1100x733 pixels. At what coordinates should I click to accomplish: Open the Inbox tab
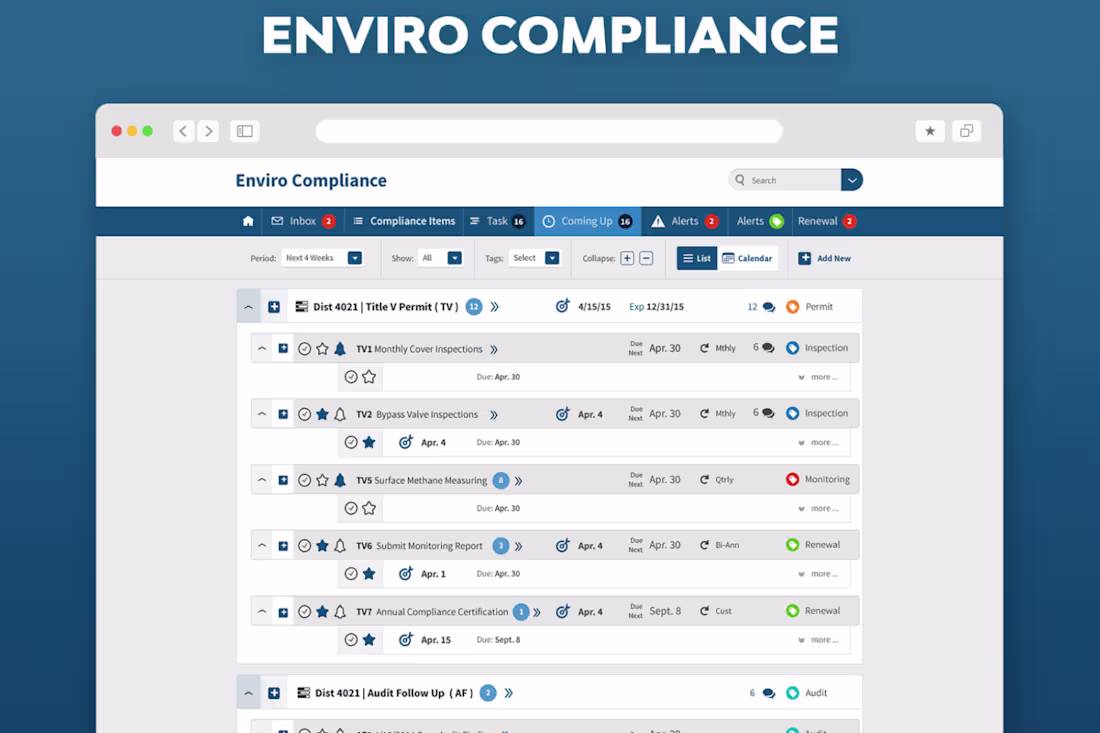(302, 221)
